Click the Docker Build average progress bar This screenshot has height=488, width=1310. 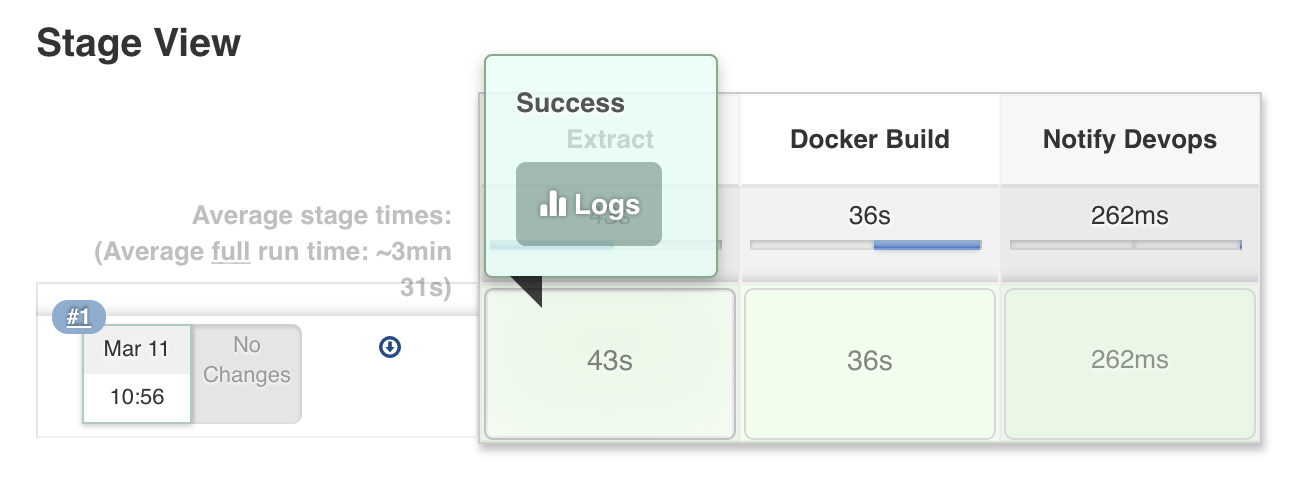[x=866, y=244]
